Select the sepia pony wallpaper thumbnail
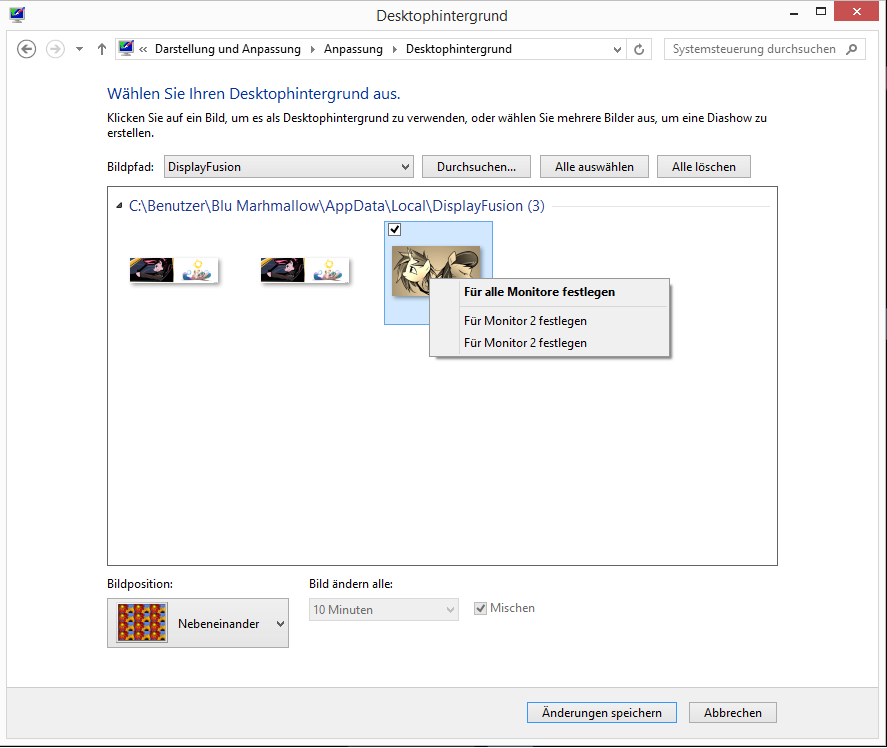The image size is (887, 748). (x=411, y=270)
